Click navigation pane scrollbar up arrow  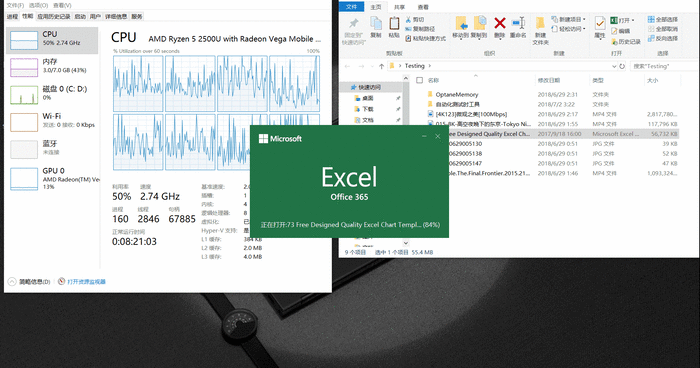coord(406,79)
